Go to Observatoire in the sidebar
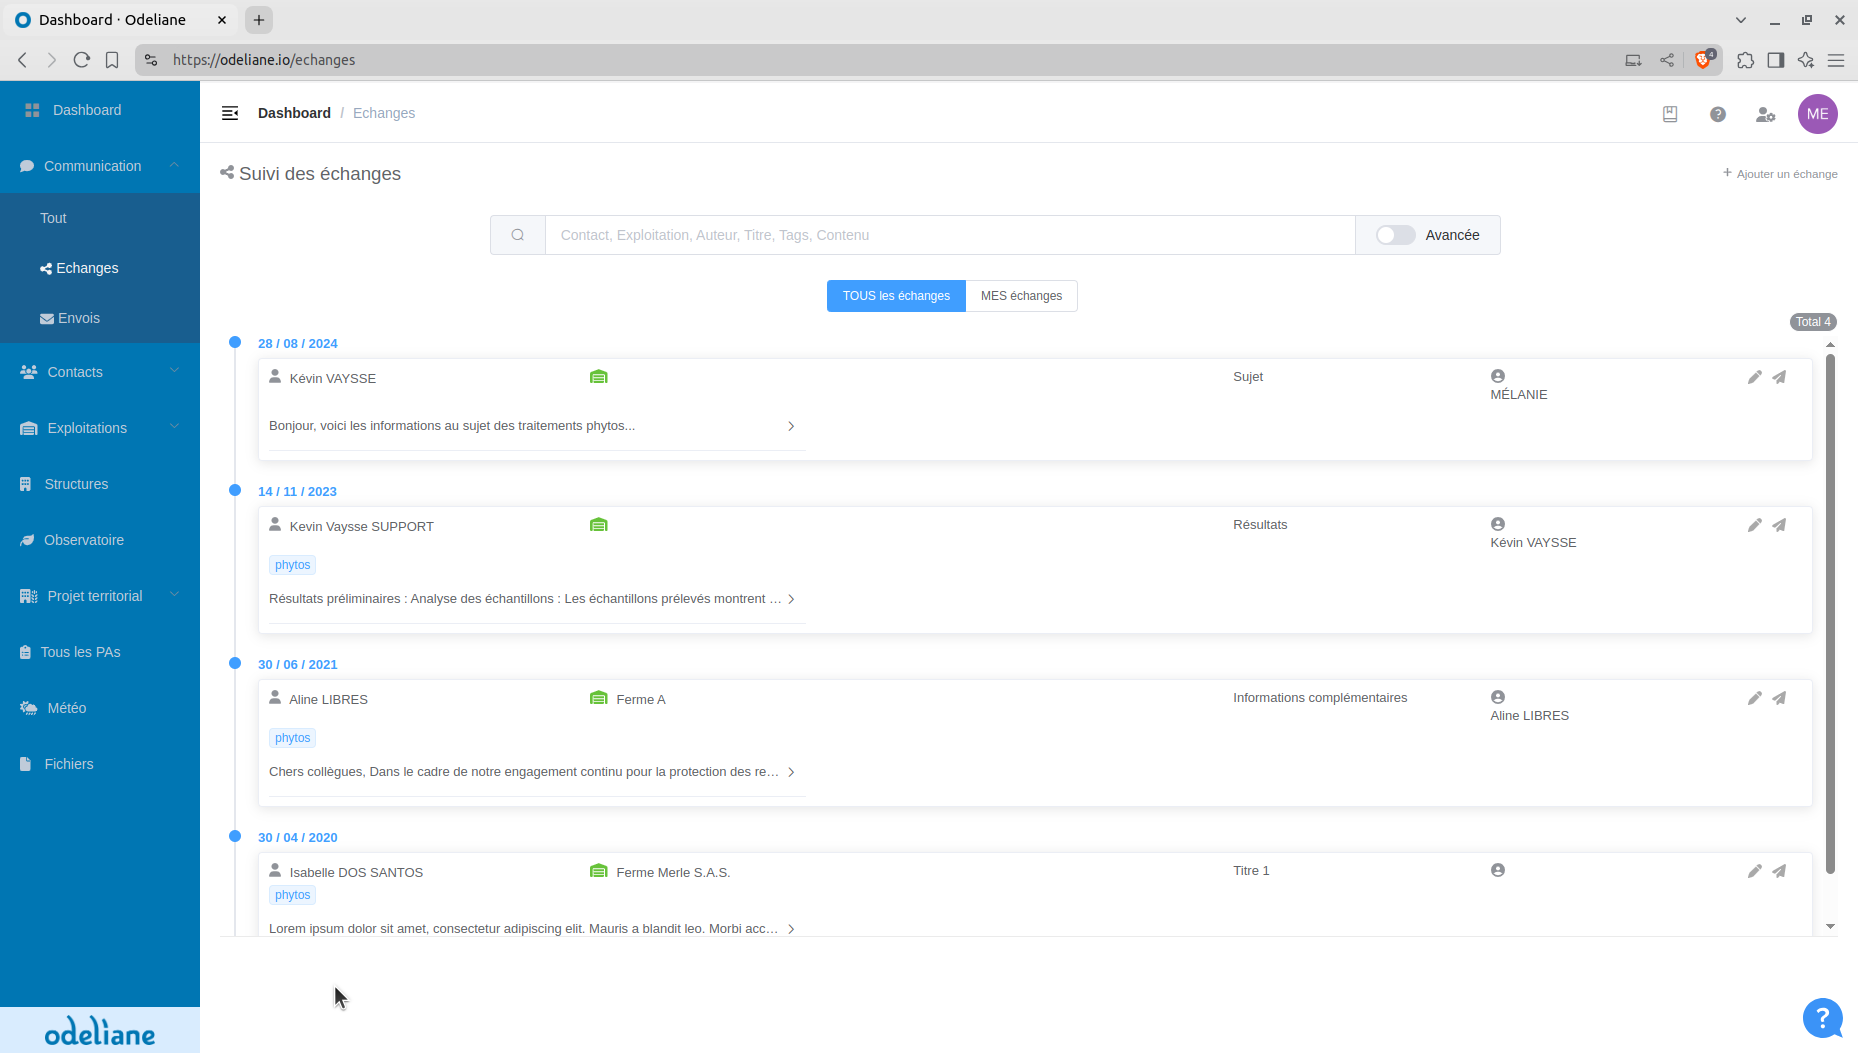The height and width of the screenshot is (1053, 1858). pyautogui.click(x=84, y=540)
